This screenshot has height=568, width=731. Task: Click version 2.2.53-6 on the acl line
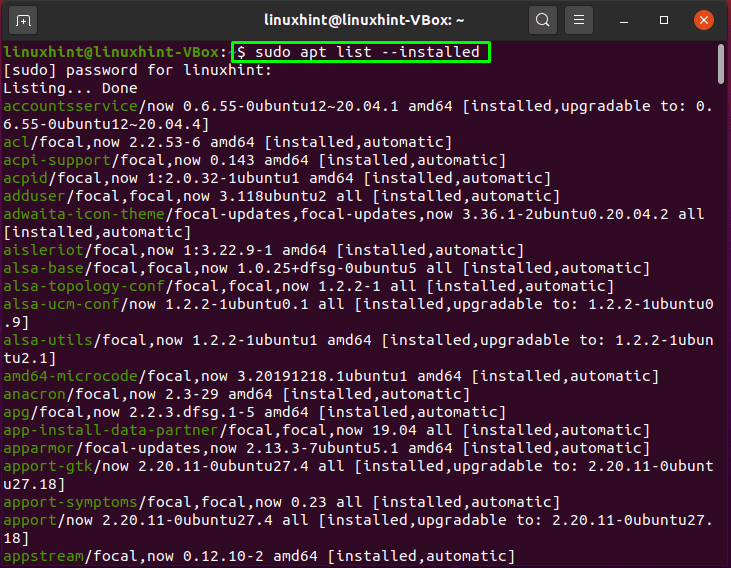coord(165,142)
